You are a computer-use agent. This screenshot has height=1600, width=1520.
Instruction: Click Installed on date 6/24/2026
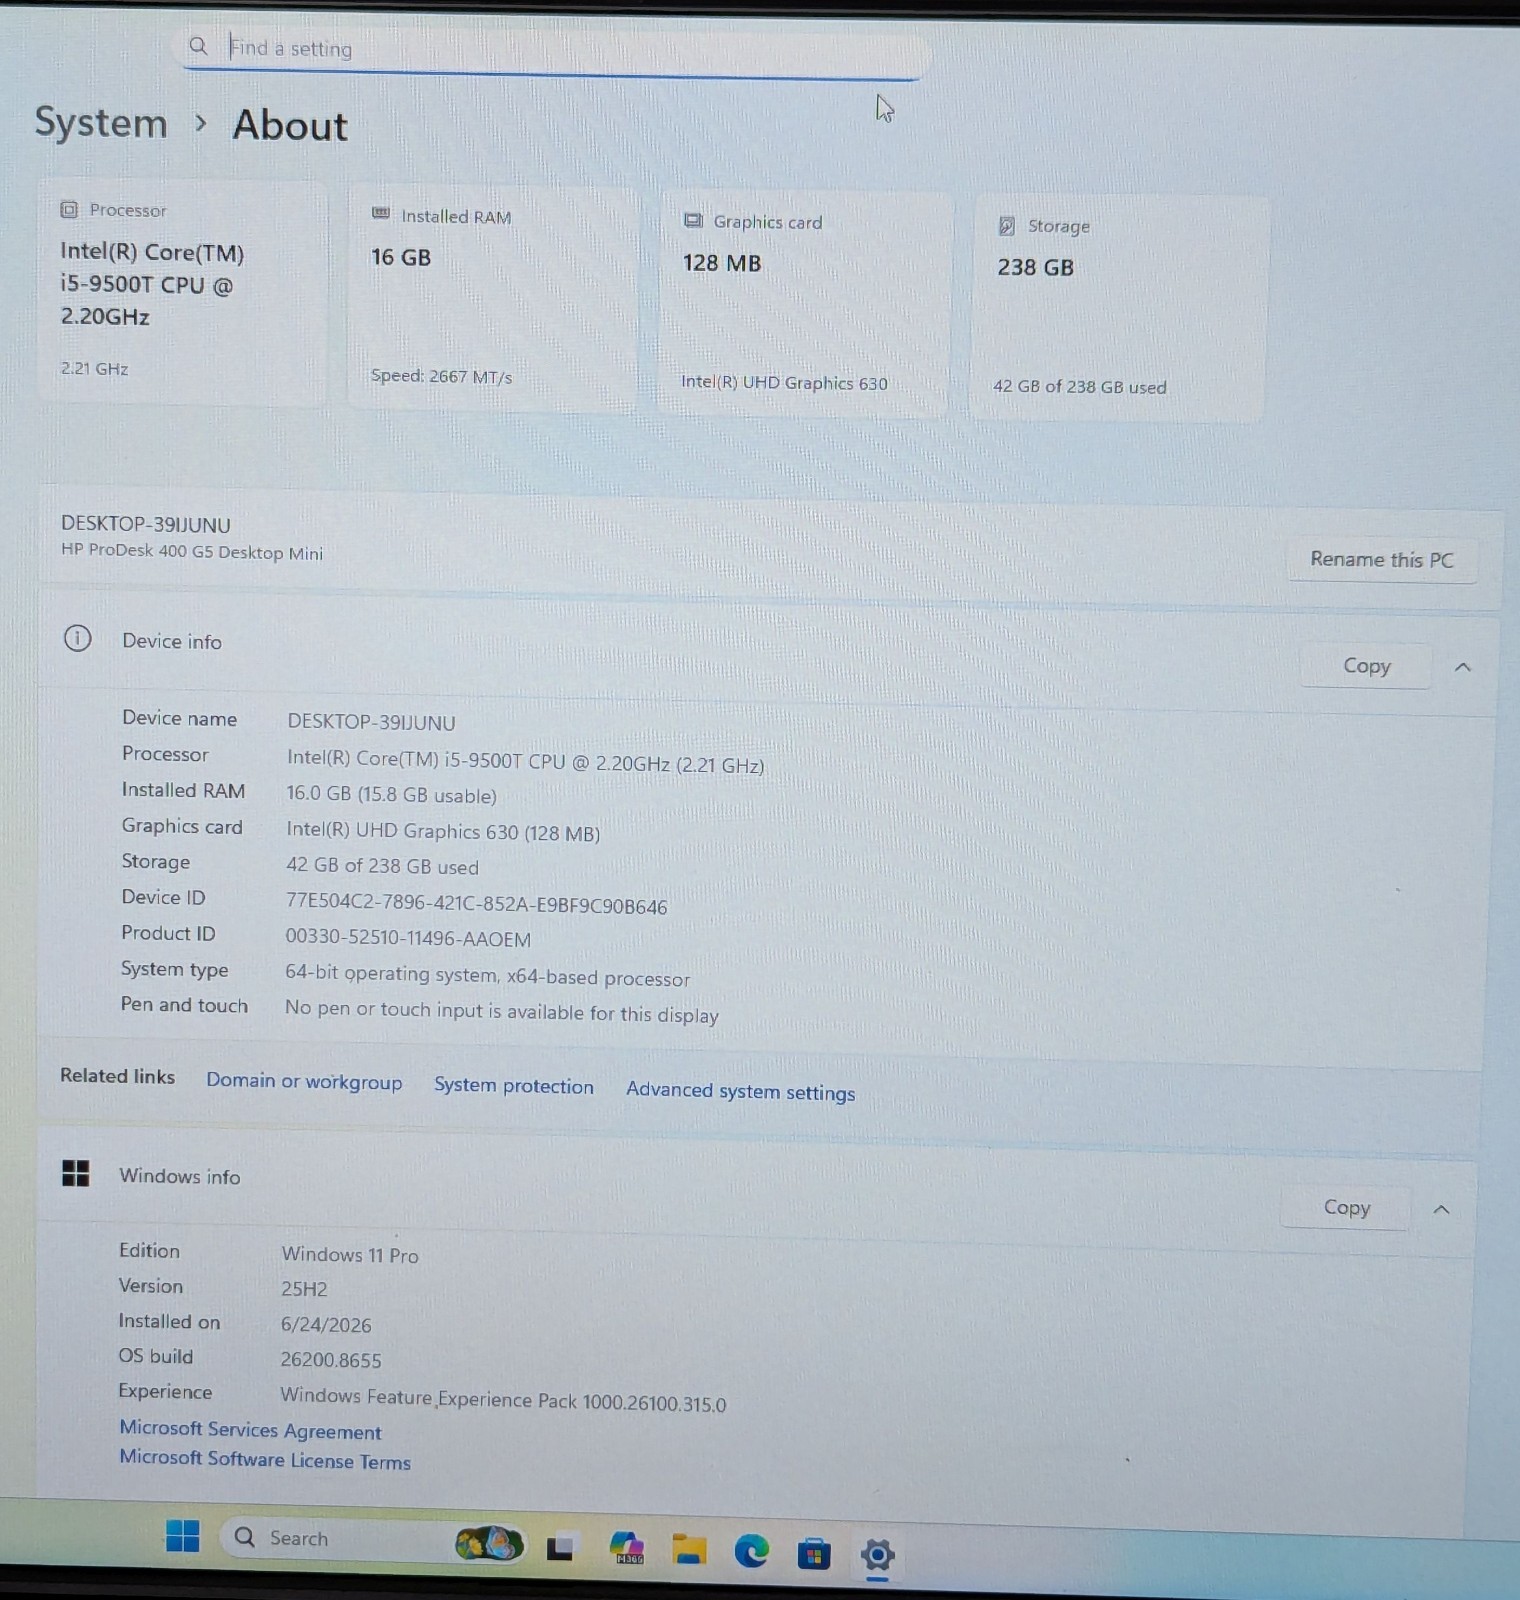[x=326, y=1325]
